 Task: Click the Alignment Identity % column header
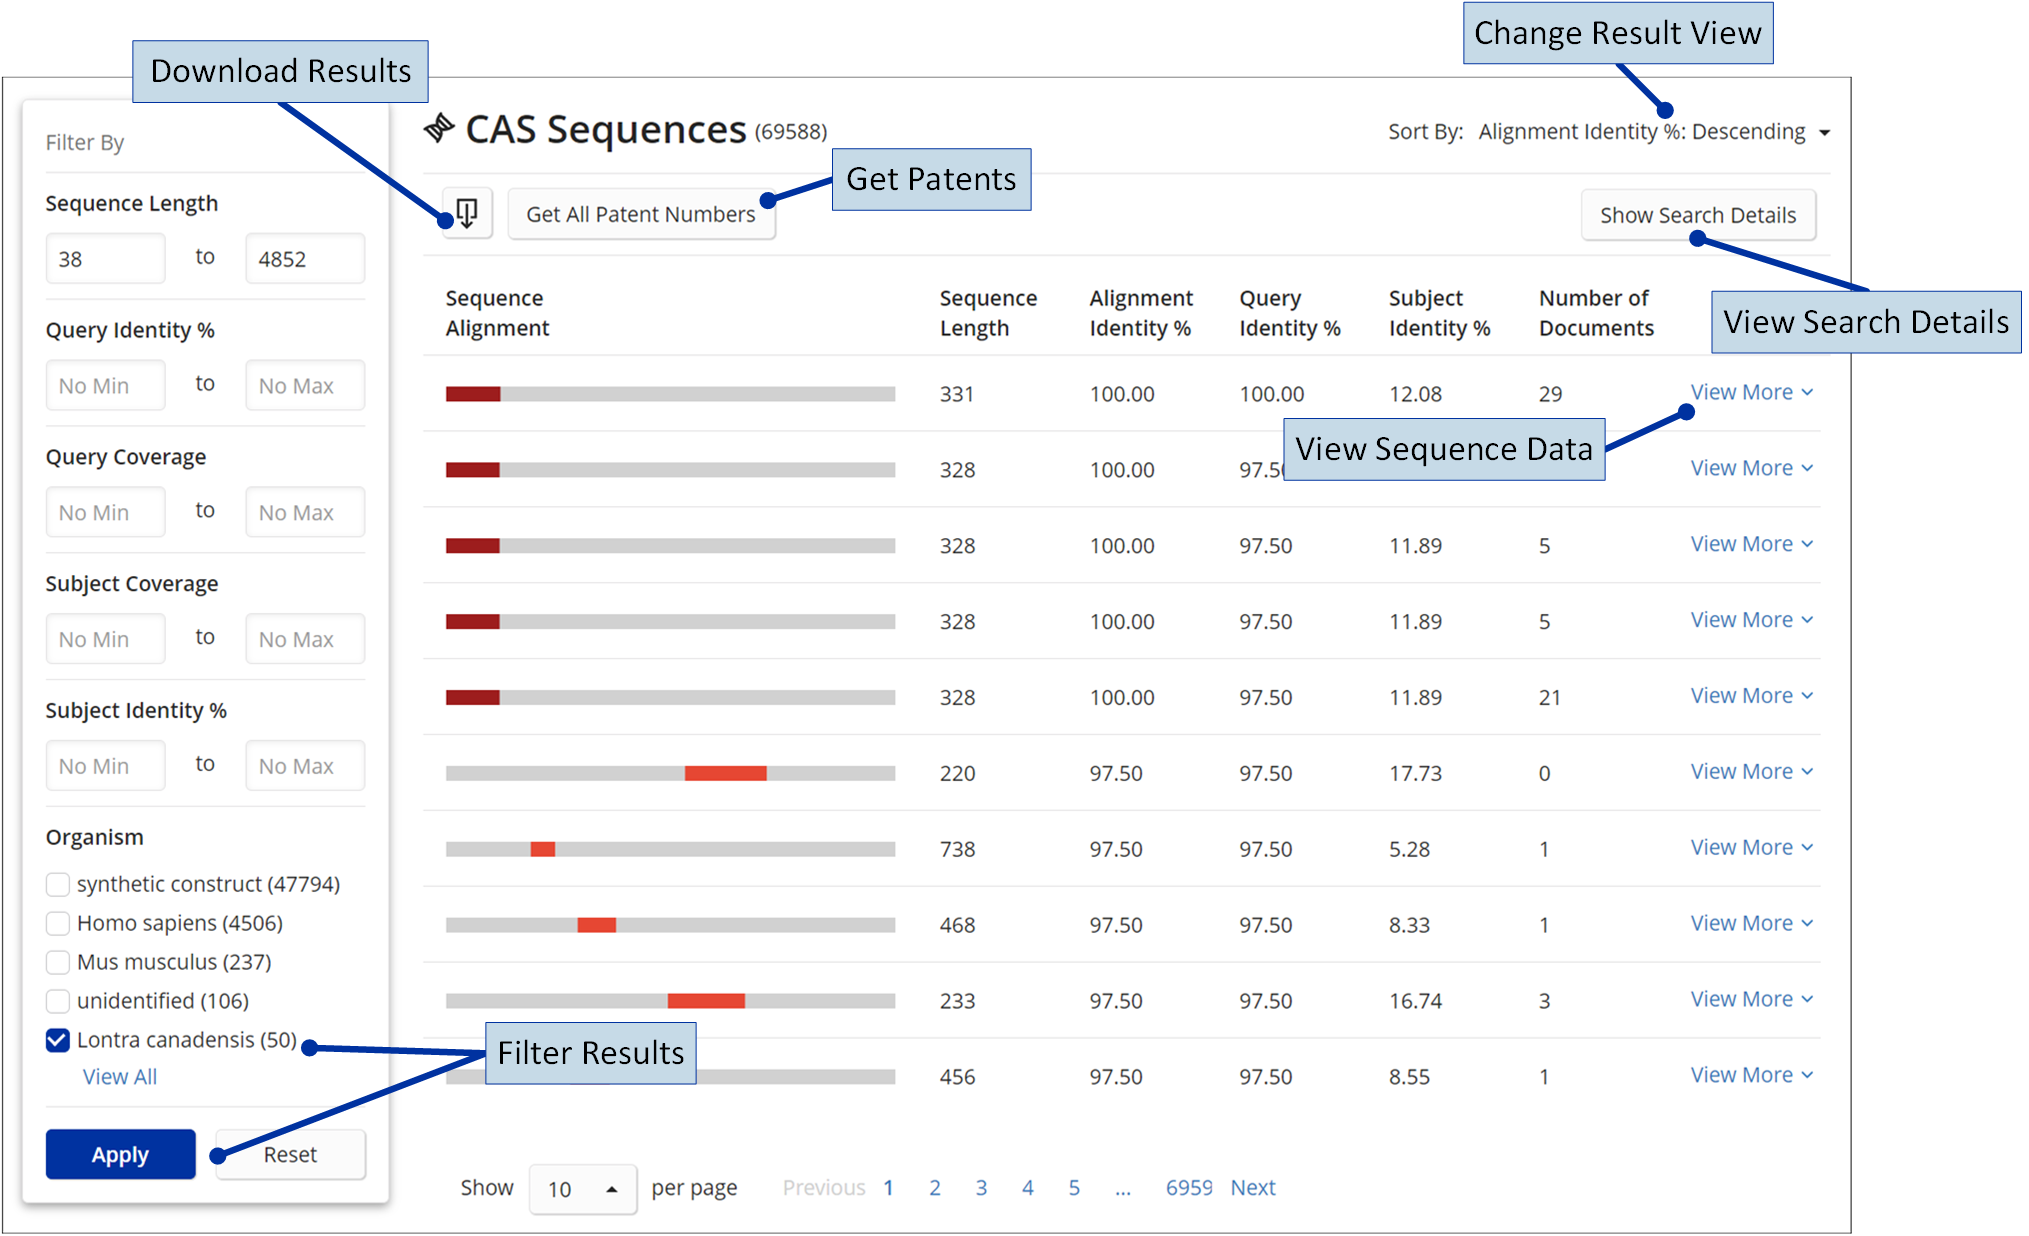click(1141, 313)
